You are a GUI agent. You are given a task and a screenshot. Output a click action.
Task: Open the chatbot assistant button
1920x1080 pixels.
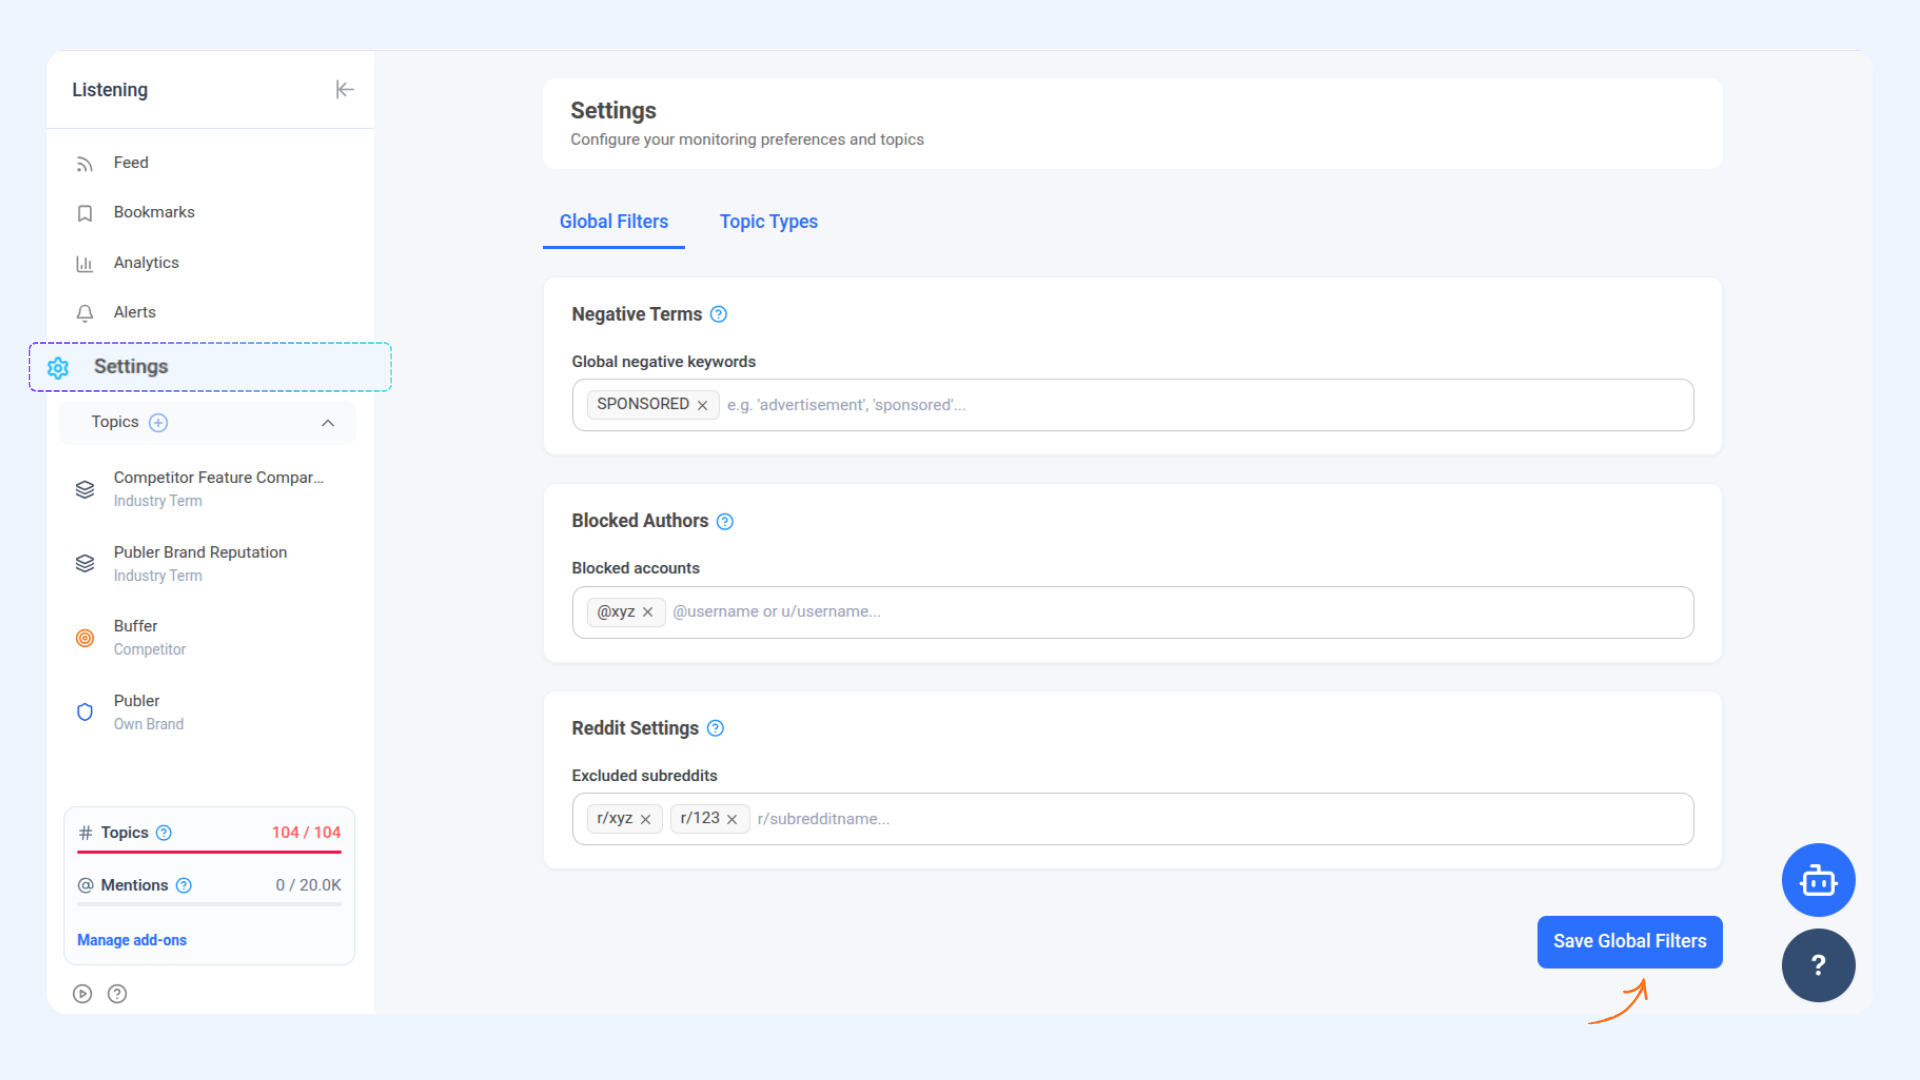tap(1818, 881)
